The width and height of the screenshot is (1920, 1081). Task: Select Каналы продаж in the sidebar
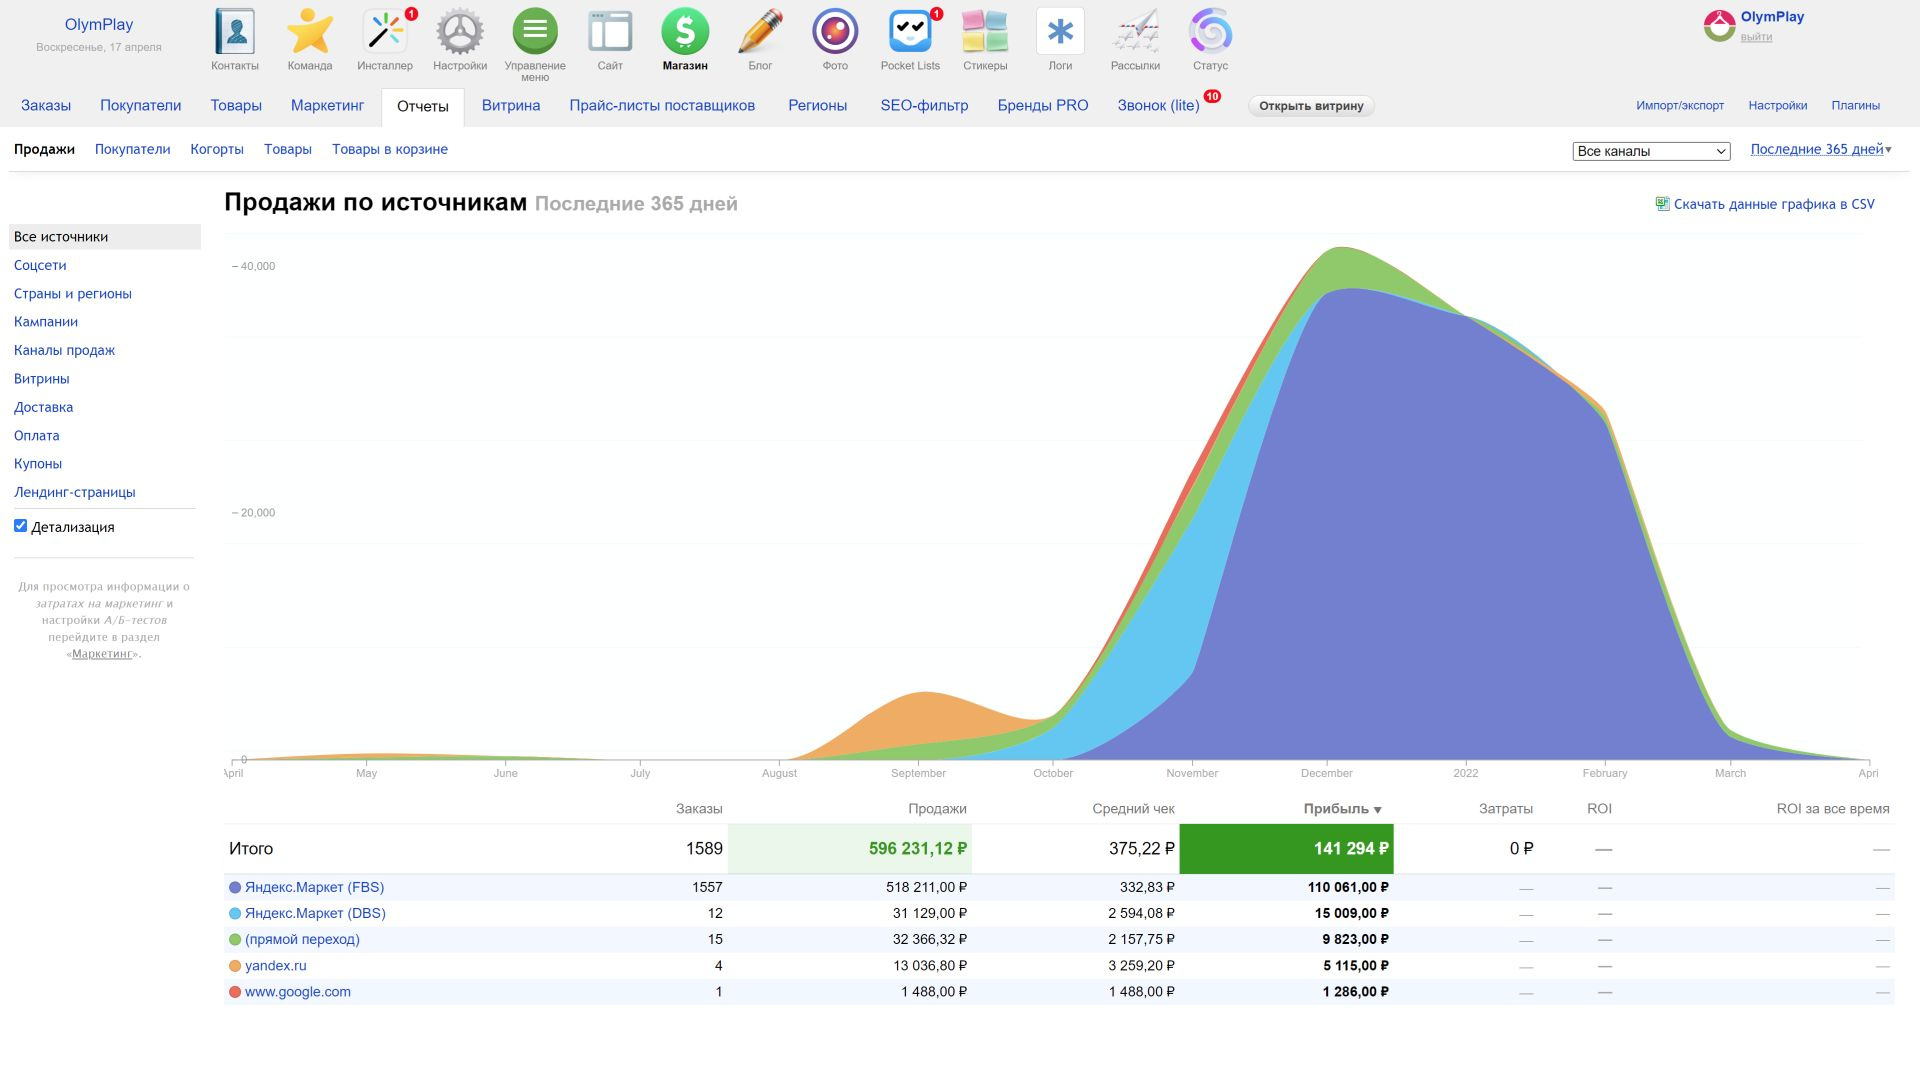64,350
